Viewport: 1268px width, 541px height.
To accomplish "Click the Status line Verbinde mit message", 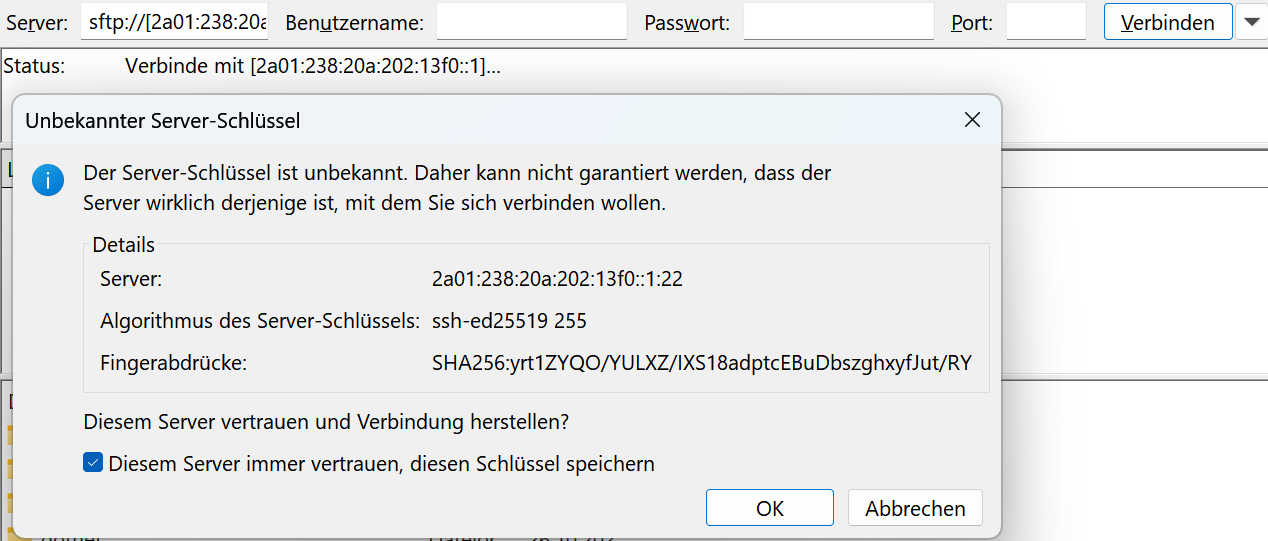I will (313, 66).
